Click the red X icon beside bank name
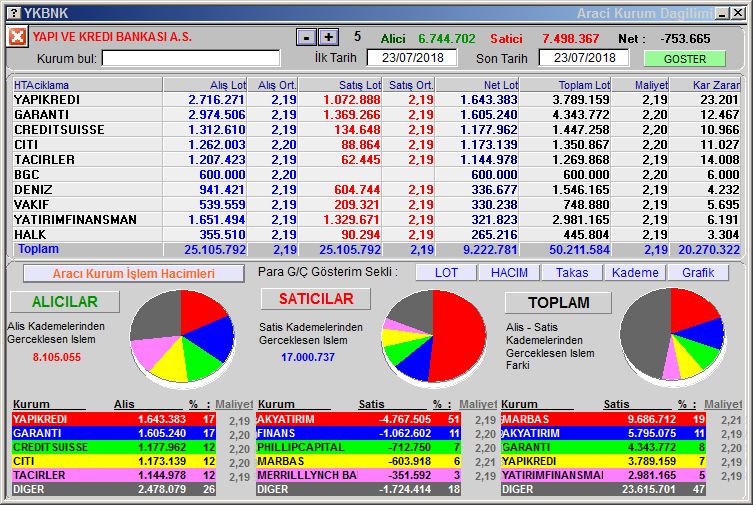This screenshot has width=753, height=505. tap(17, 36)
